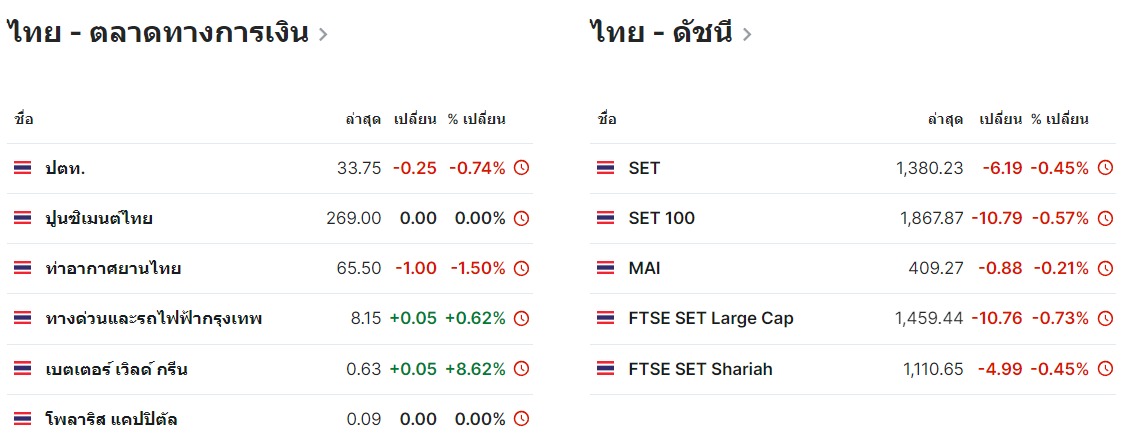Click the clock icon in MAI row
This screenshot has width=1125, height=441.
tap(1105, 268)
